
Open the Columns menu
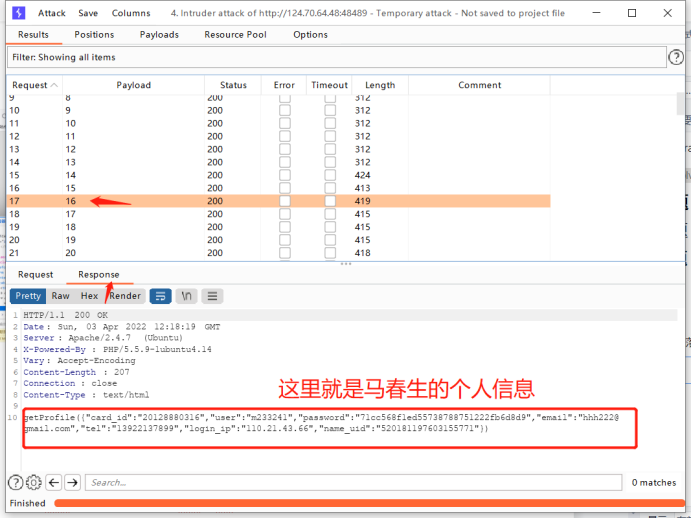point(131,13)
